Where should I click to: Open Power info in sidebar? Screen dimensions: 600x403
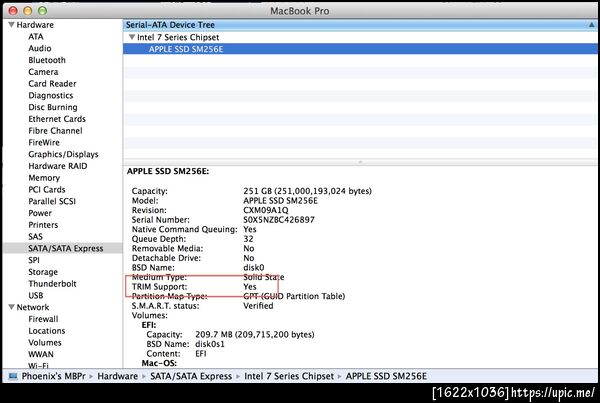tap(40, 213)
